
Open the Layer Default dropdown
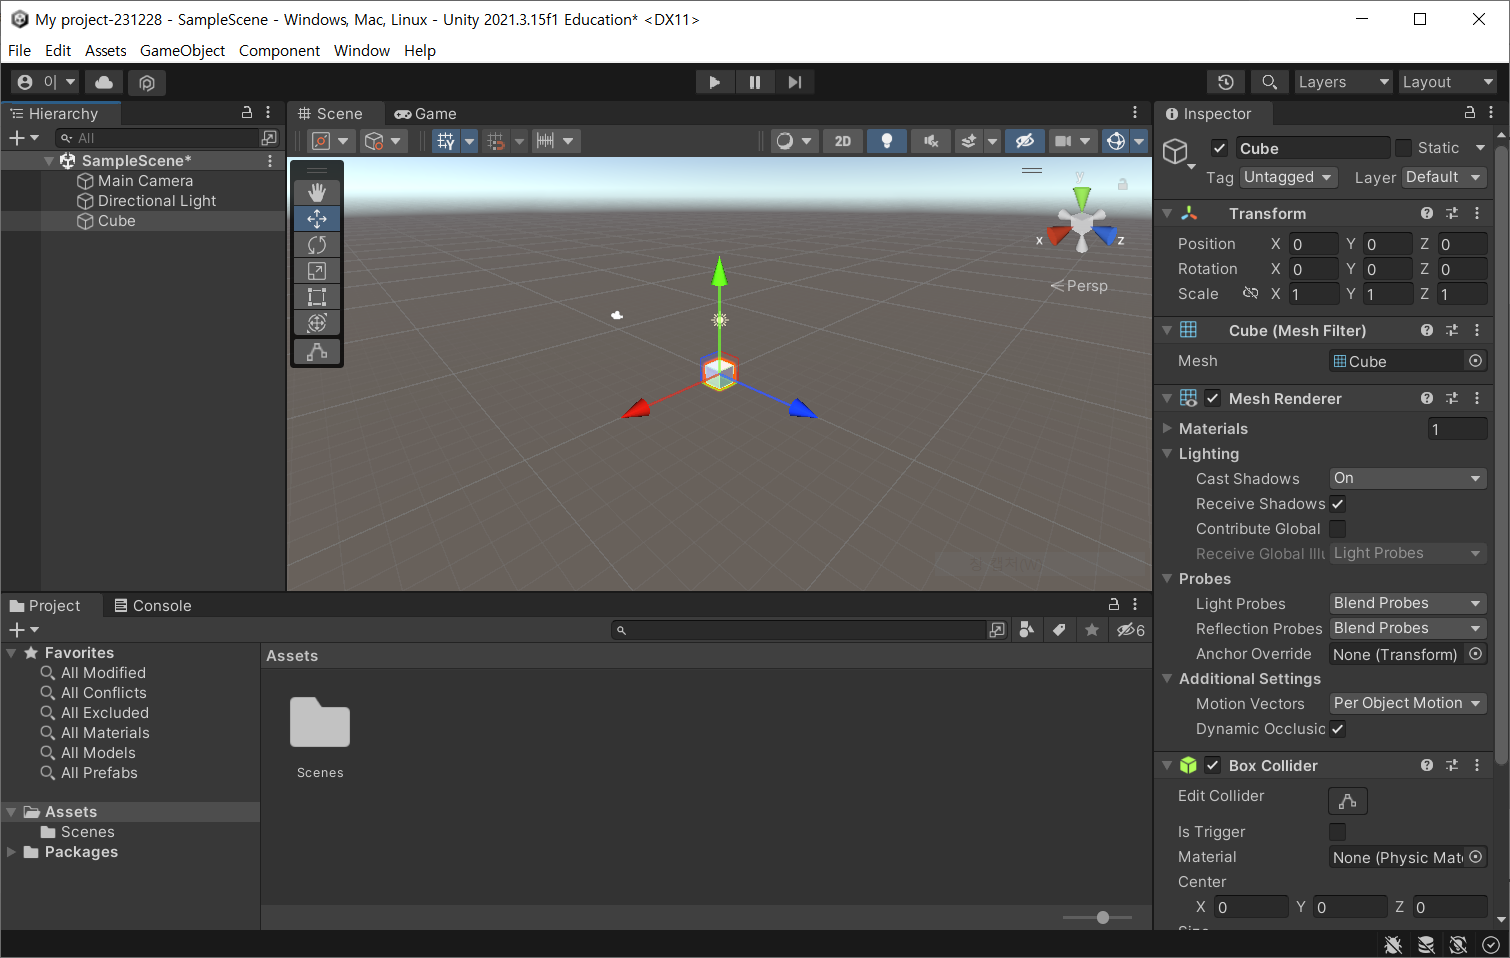point(1445,177)
